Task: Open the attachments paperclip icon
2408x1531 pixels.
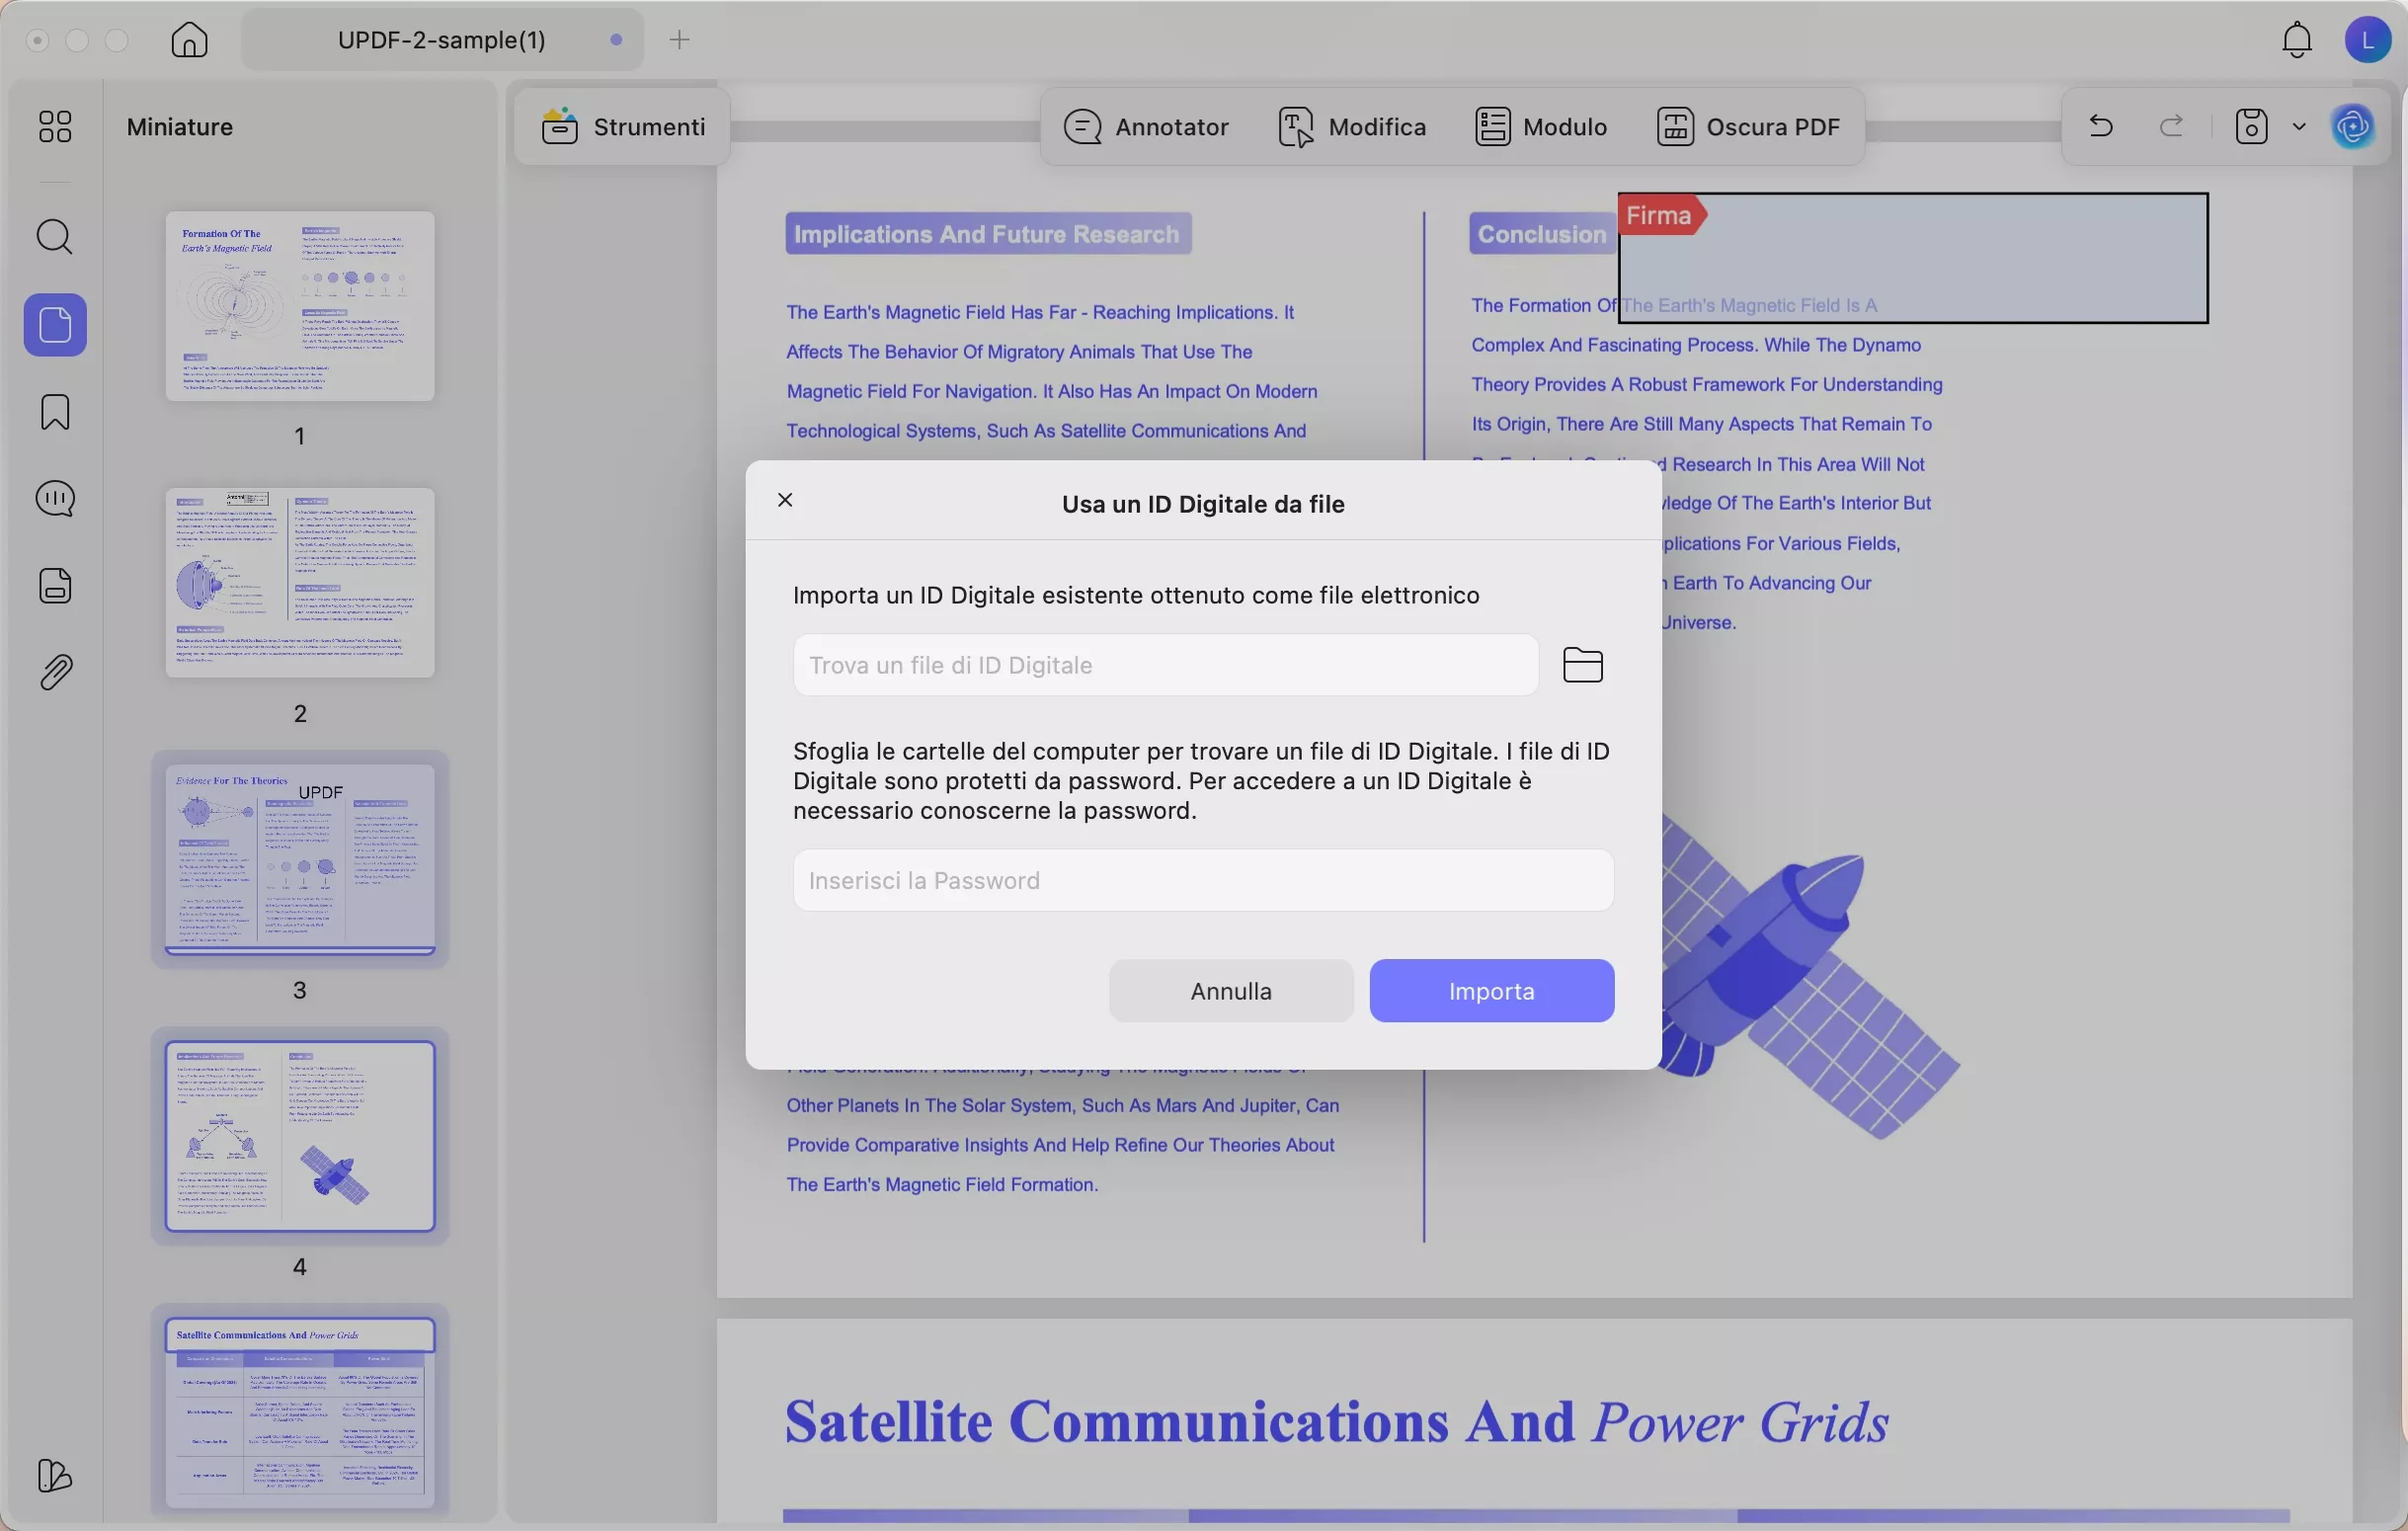Action: pyautogui.click(x=55, y=672)
